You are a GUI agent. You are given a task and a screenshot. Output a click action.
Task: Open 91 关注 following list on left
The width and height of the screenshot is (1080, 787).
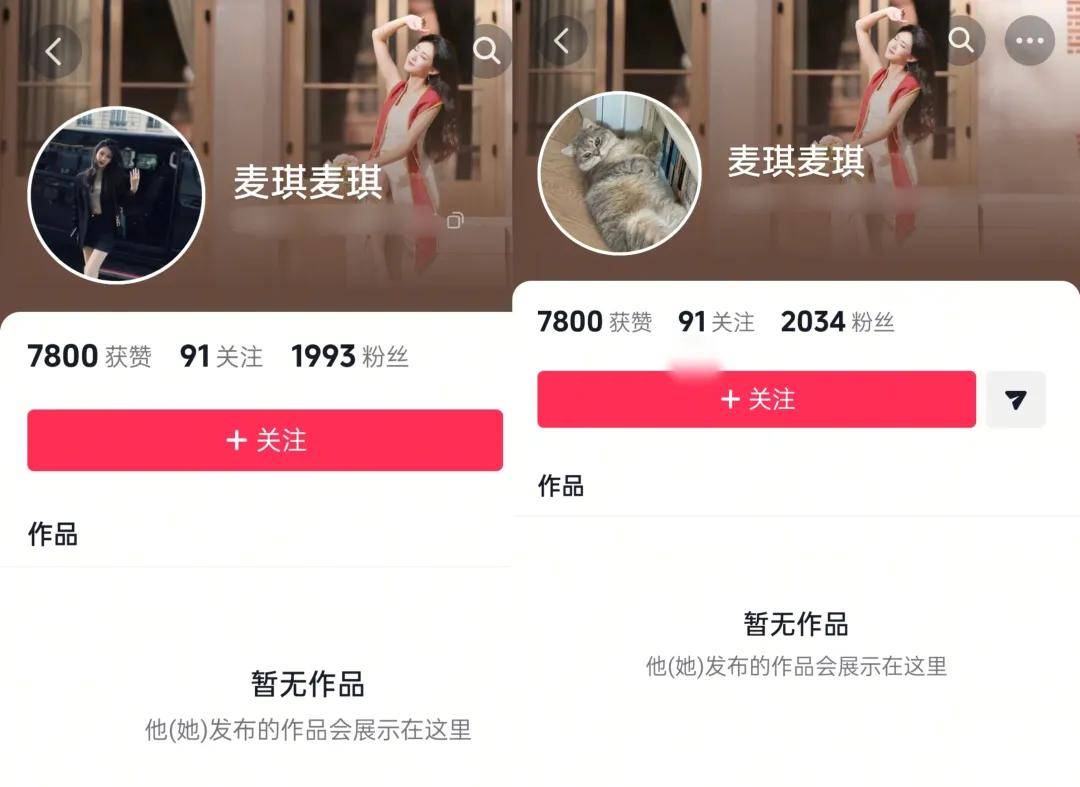(x=221, y=357)
